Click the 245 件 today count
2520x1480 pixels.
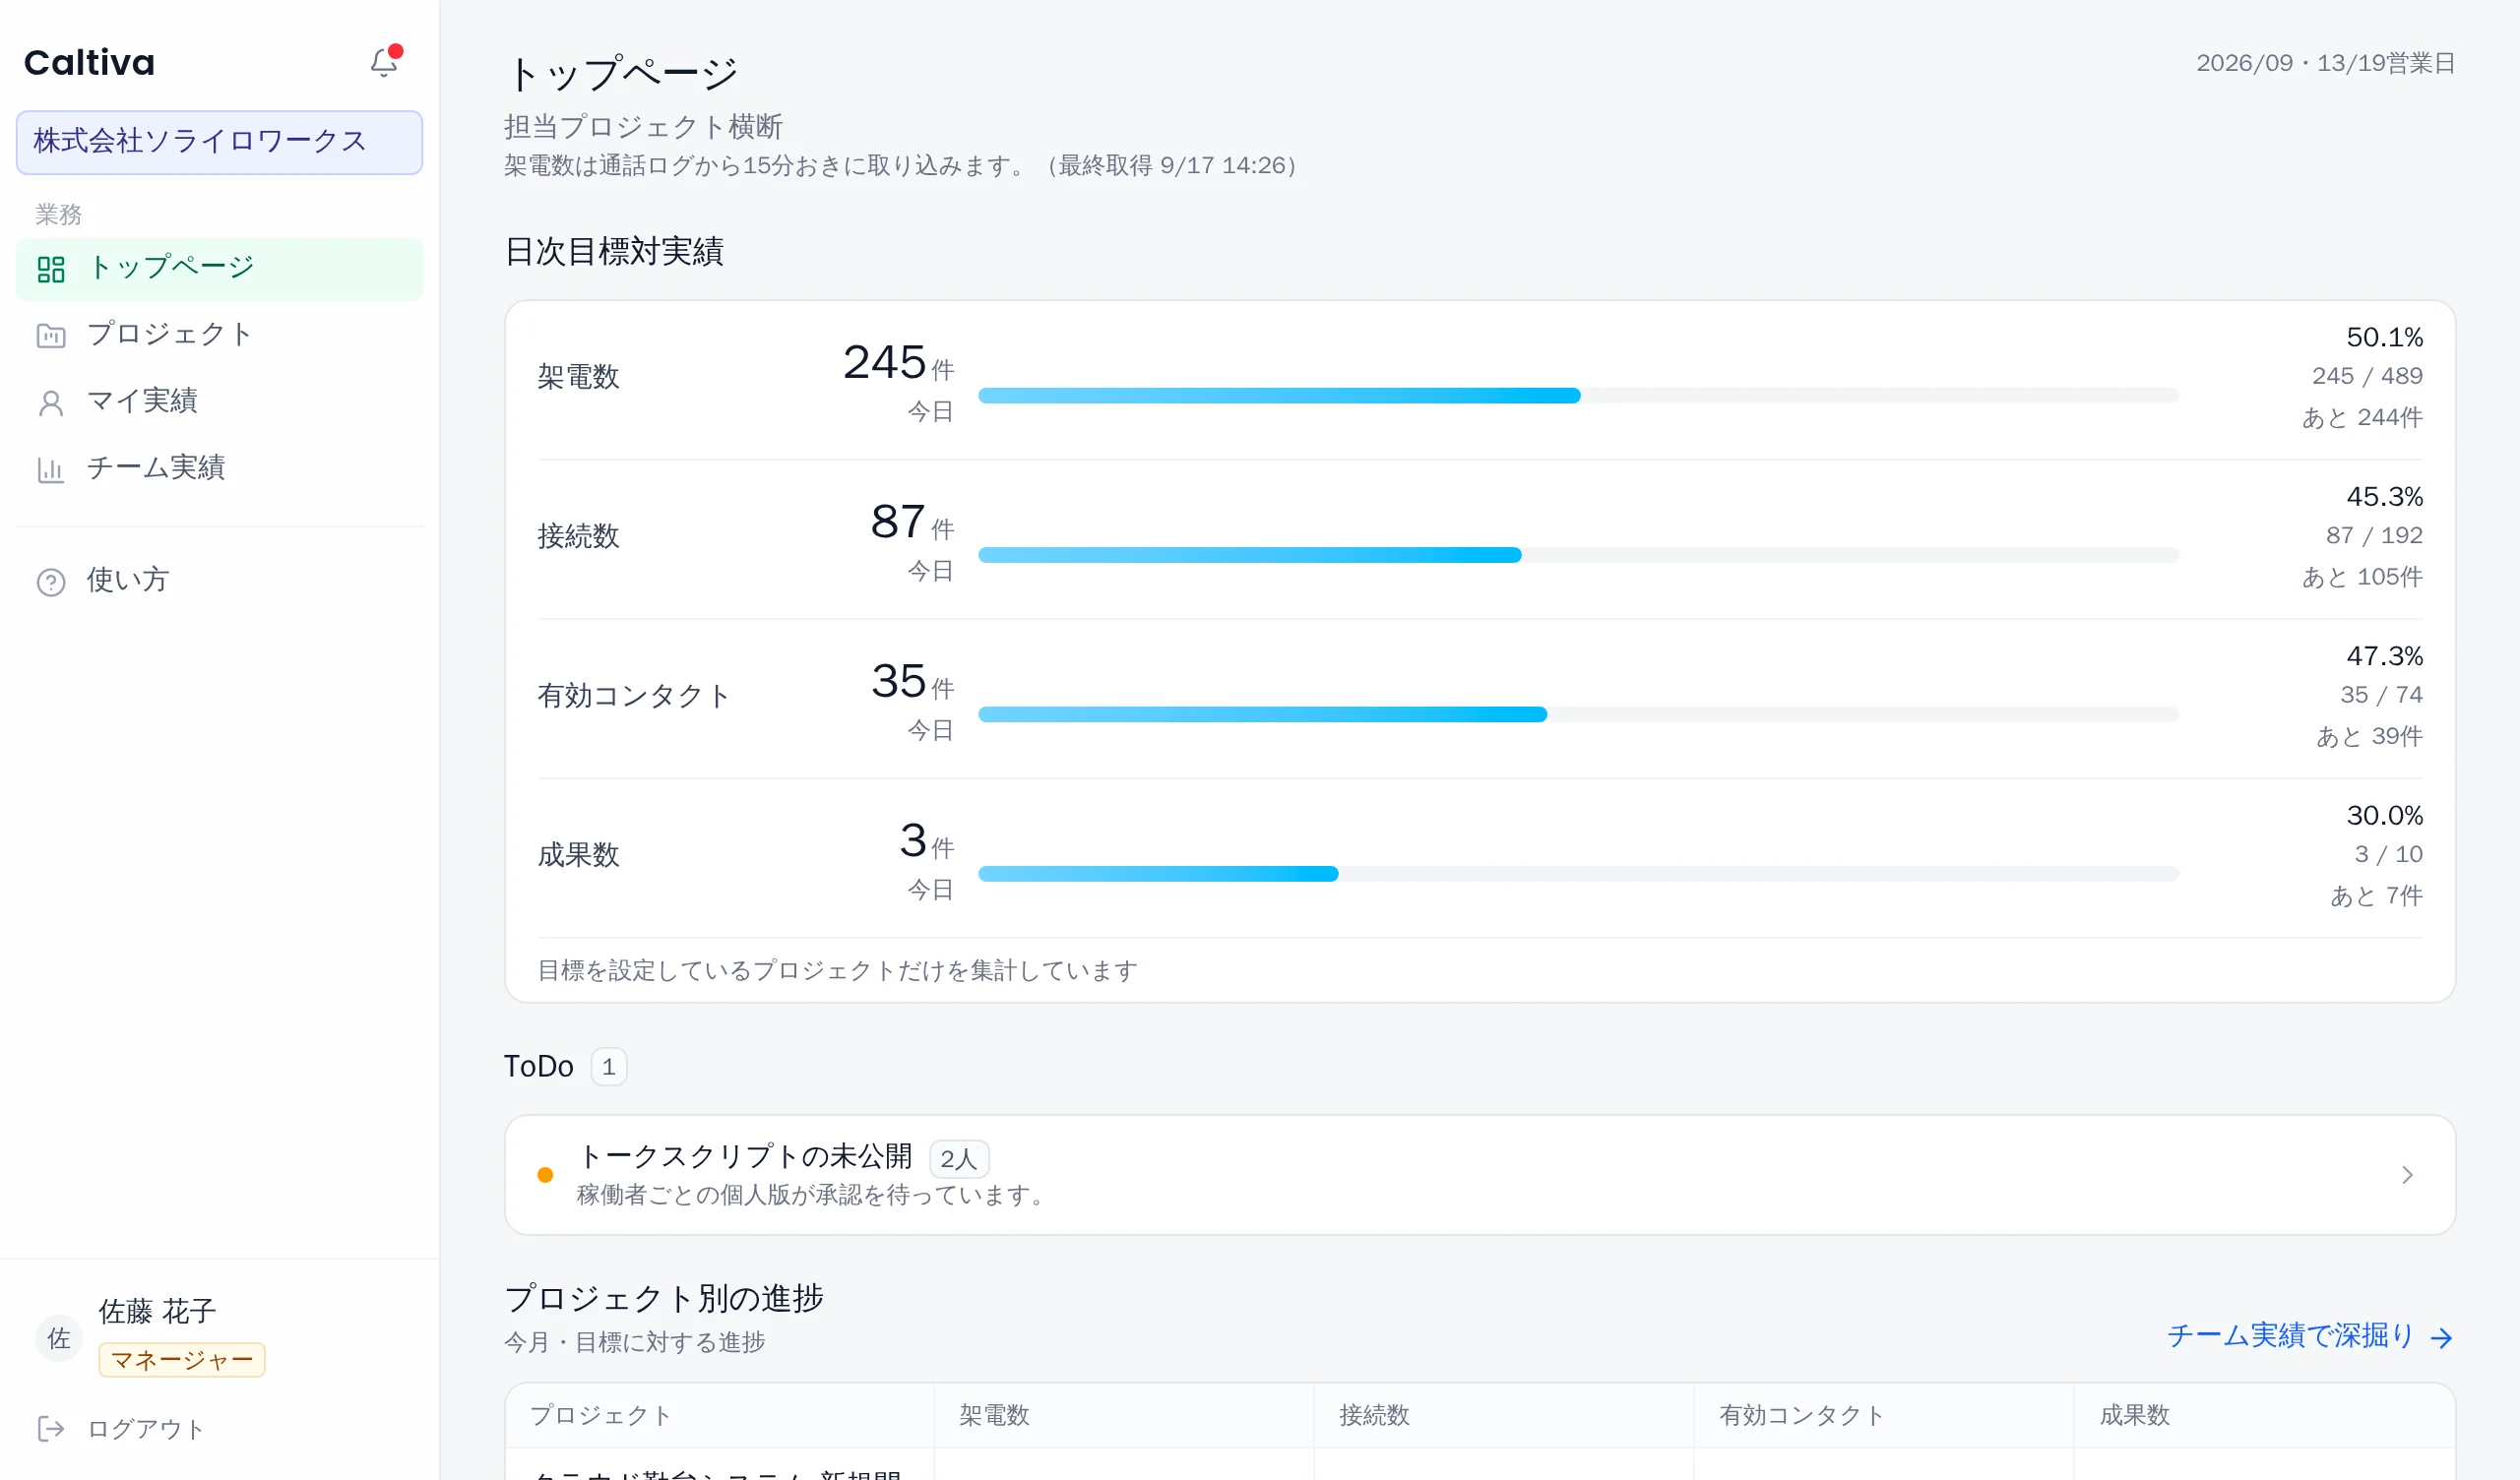click(898, 363)
